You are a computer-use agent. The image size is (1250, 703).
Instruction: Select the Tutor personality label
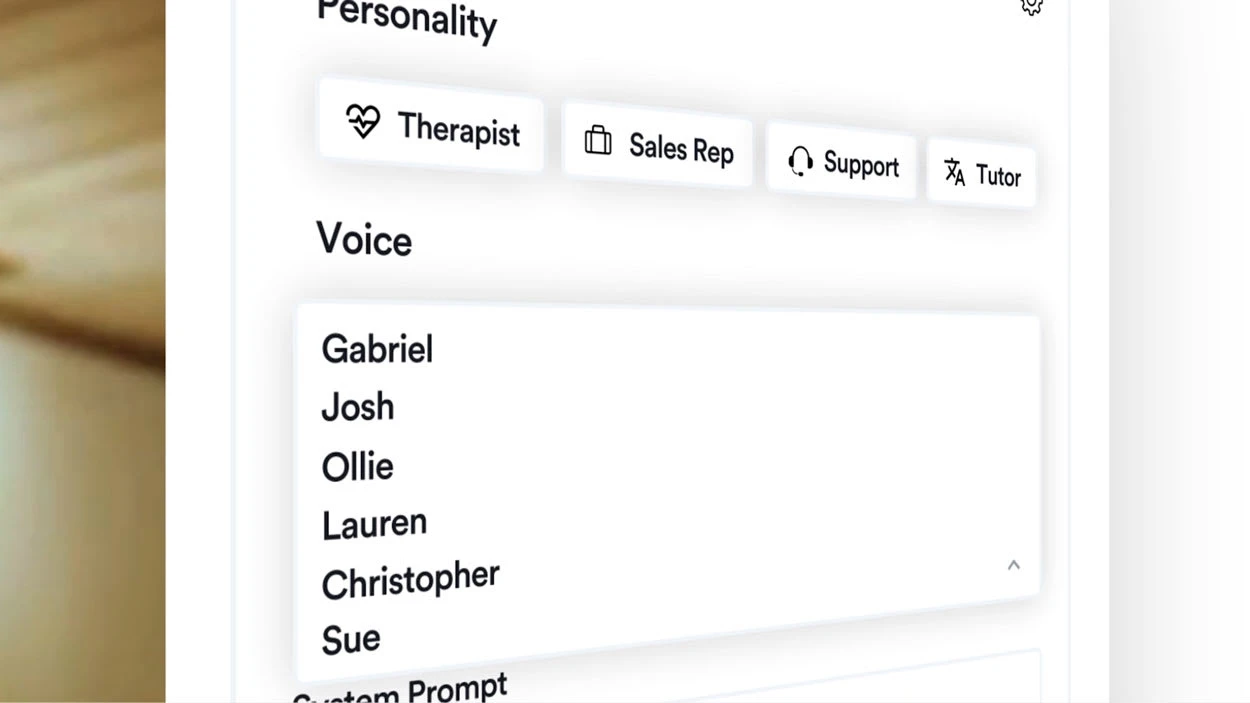[998, 176]
